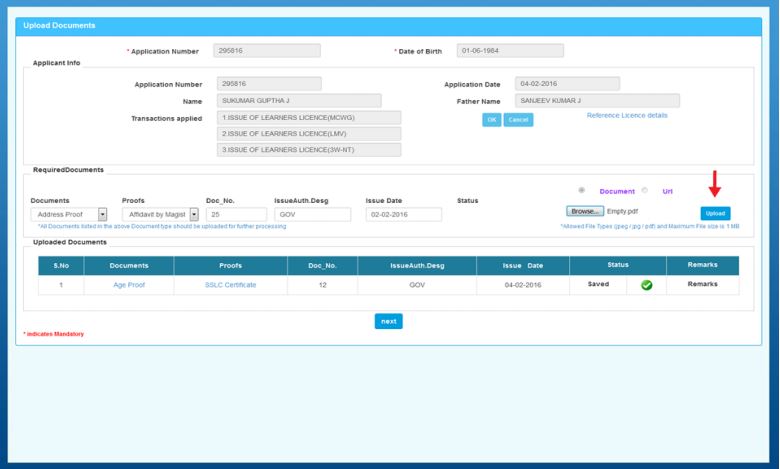
Task: Click the Date of Birth field
Action: (510, 51)
